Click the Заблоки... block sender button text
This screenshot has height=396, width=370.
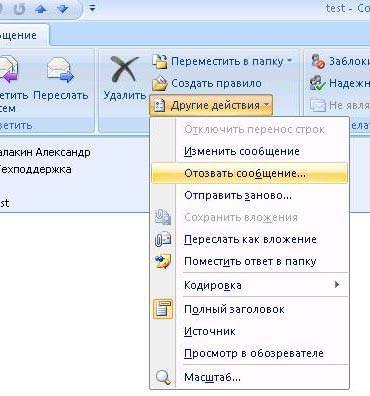349,61
